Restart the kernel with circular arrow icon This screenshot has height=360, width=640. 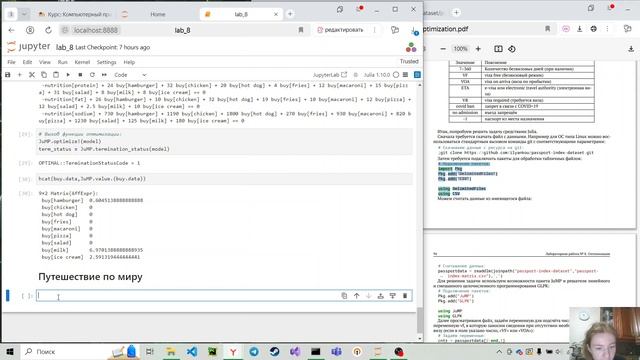(x=92, y=75)
